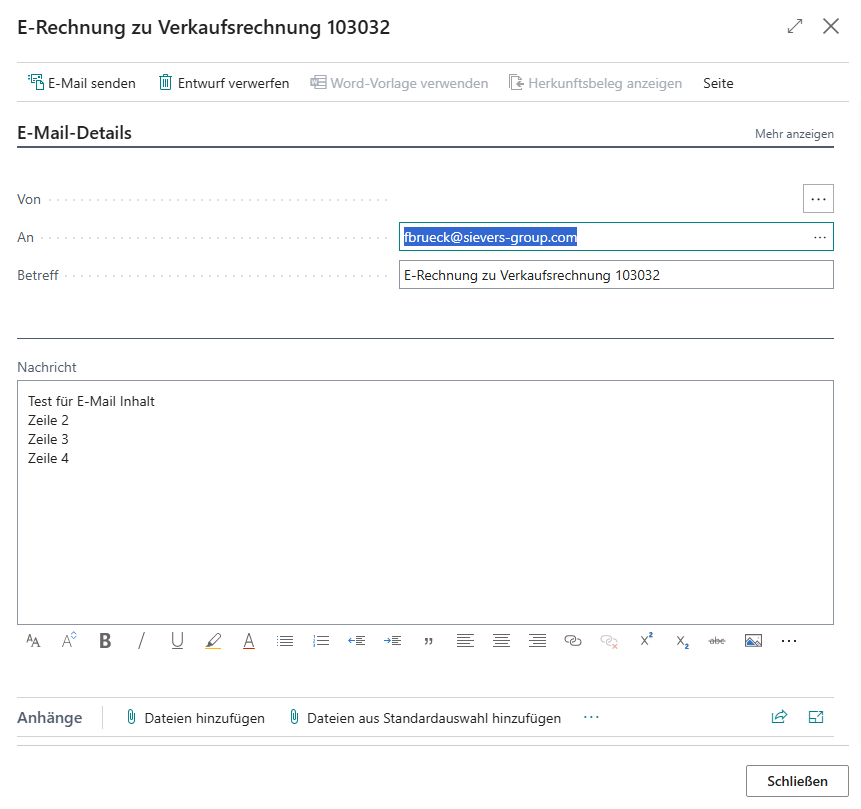Apply italic formatting to the message text

click(x=141, y=640)
